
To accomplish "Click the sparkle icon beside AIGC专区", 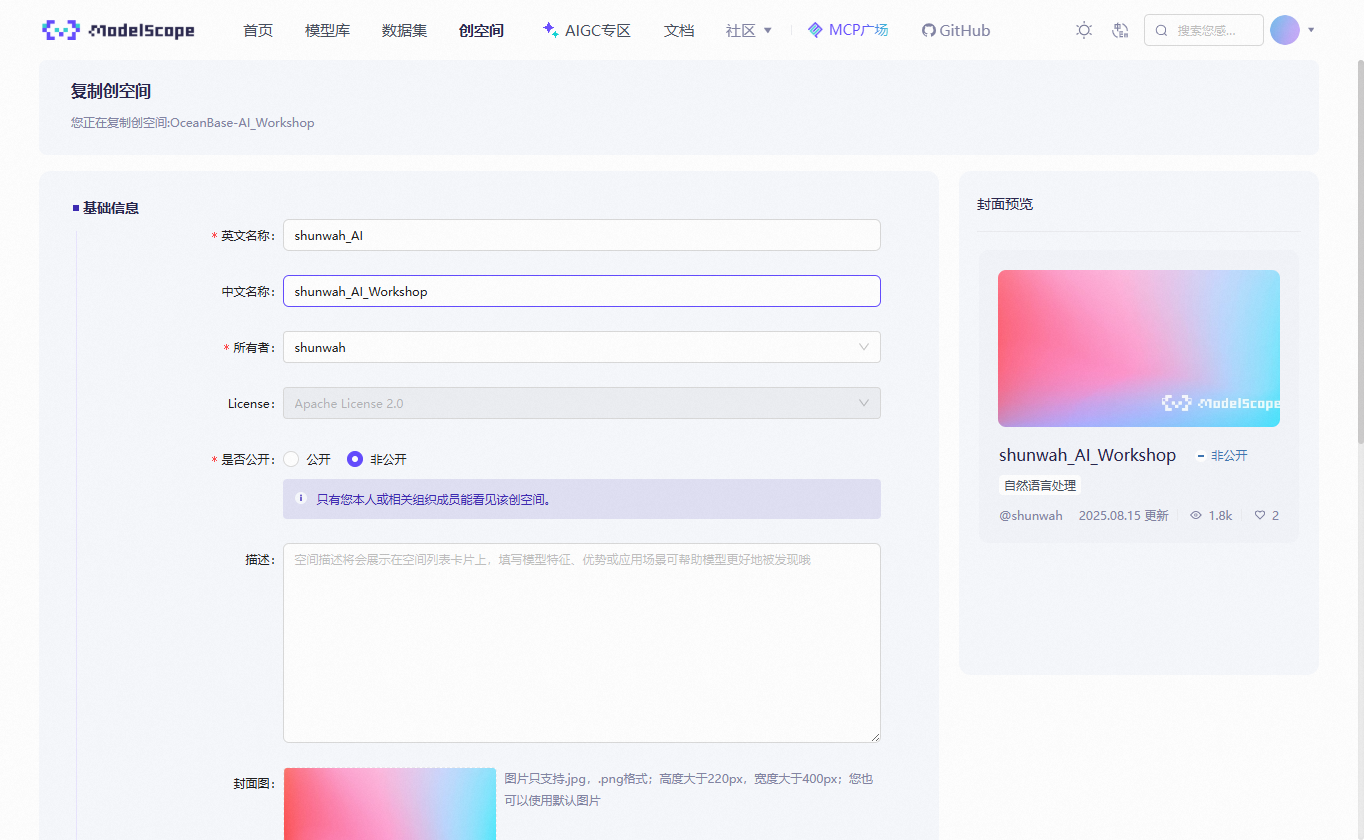I will 550,30.
